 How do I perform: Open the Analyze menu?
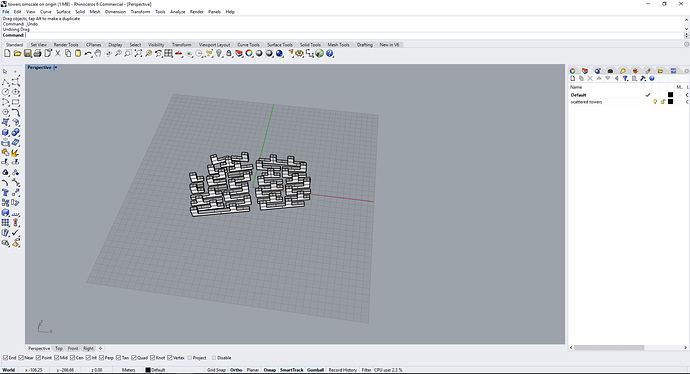(x=177, y=12)
